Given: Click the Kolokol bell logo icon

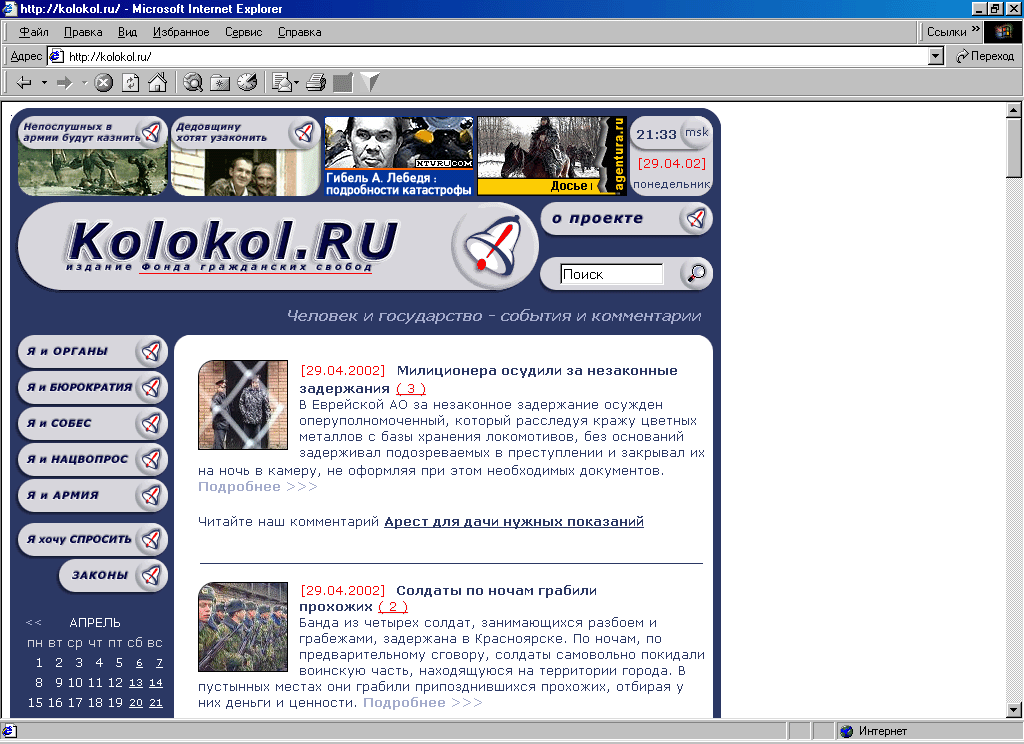Looking at the screenshot, I should [x=493, y=246].
